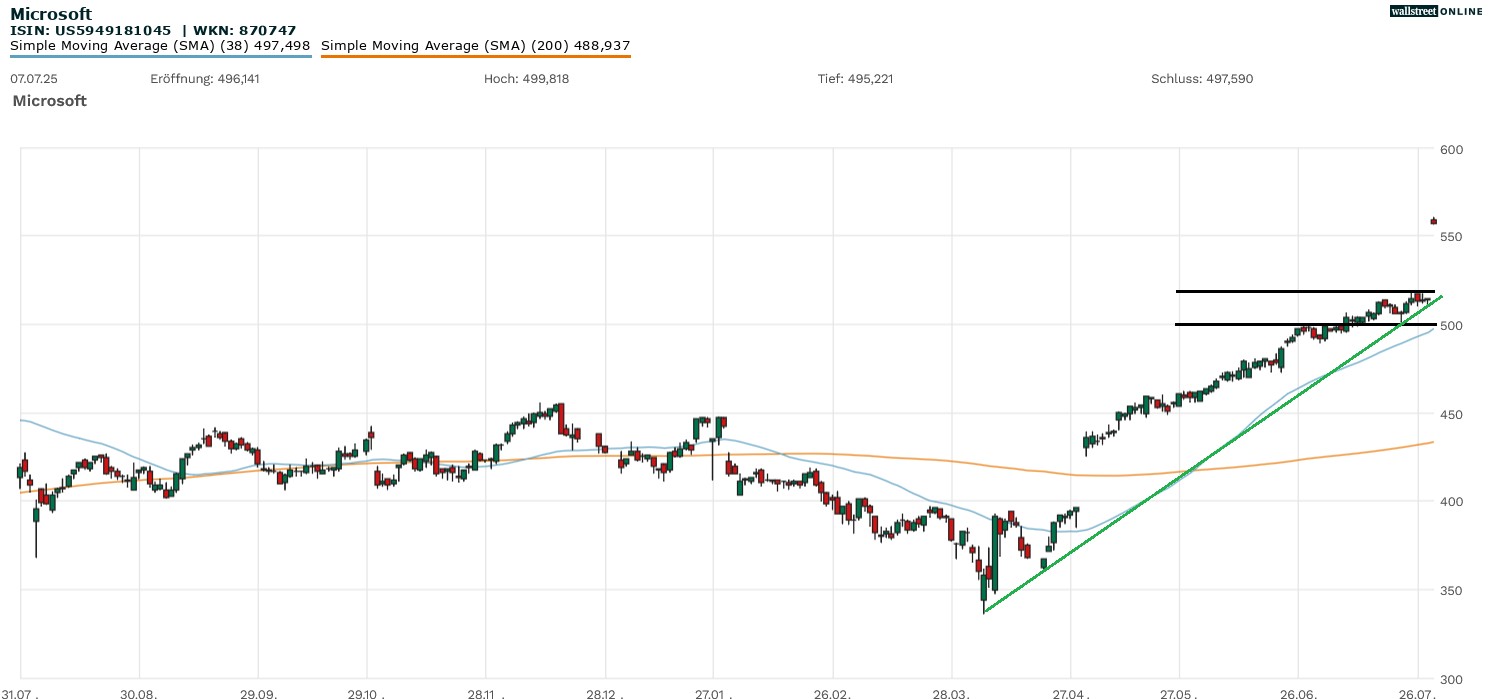Click the 26.02. date axis label

[x=832, y=693]
